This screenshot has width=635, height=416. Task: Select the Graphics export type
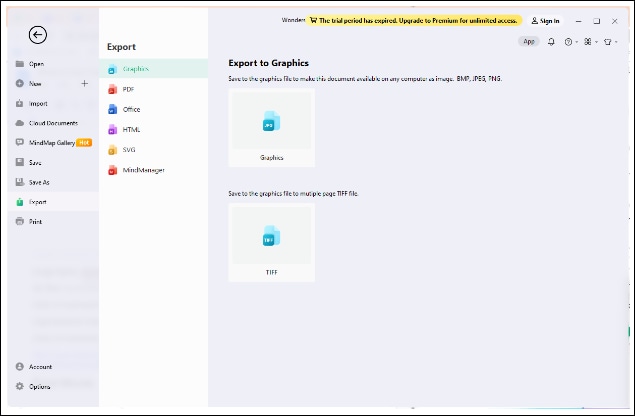coord(153,69)
